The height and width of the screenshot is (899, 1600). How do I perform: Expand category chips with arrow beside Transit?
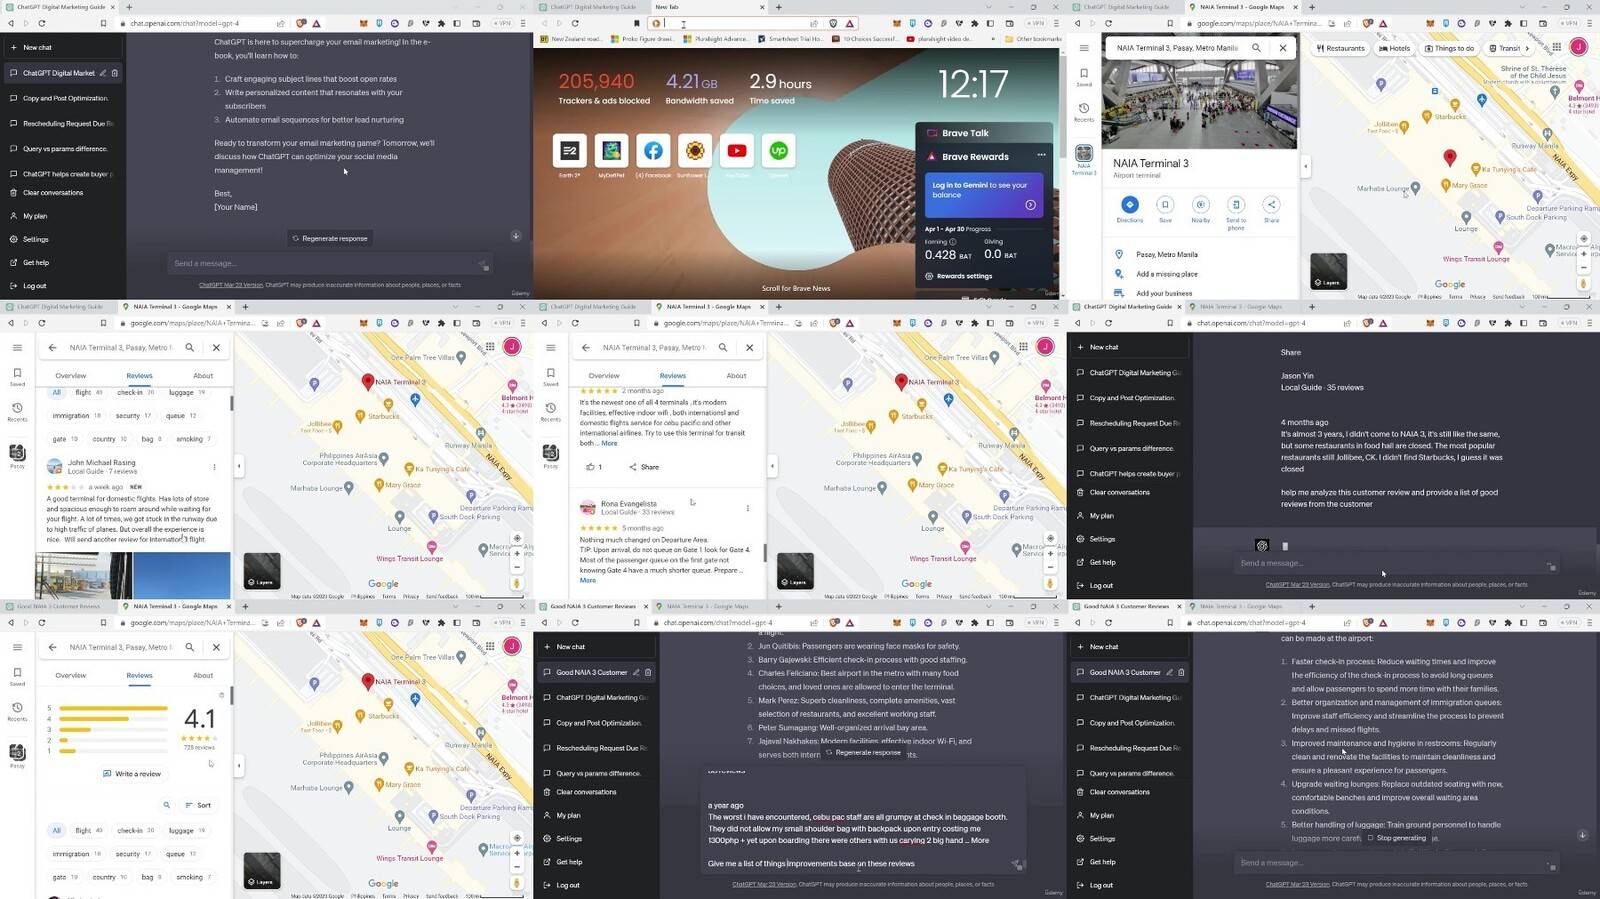click(1527, 48)
